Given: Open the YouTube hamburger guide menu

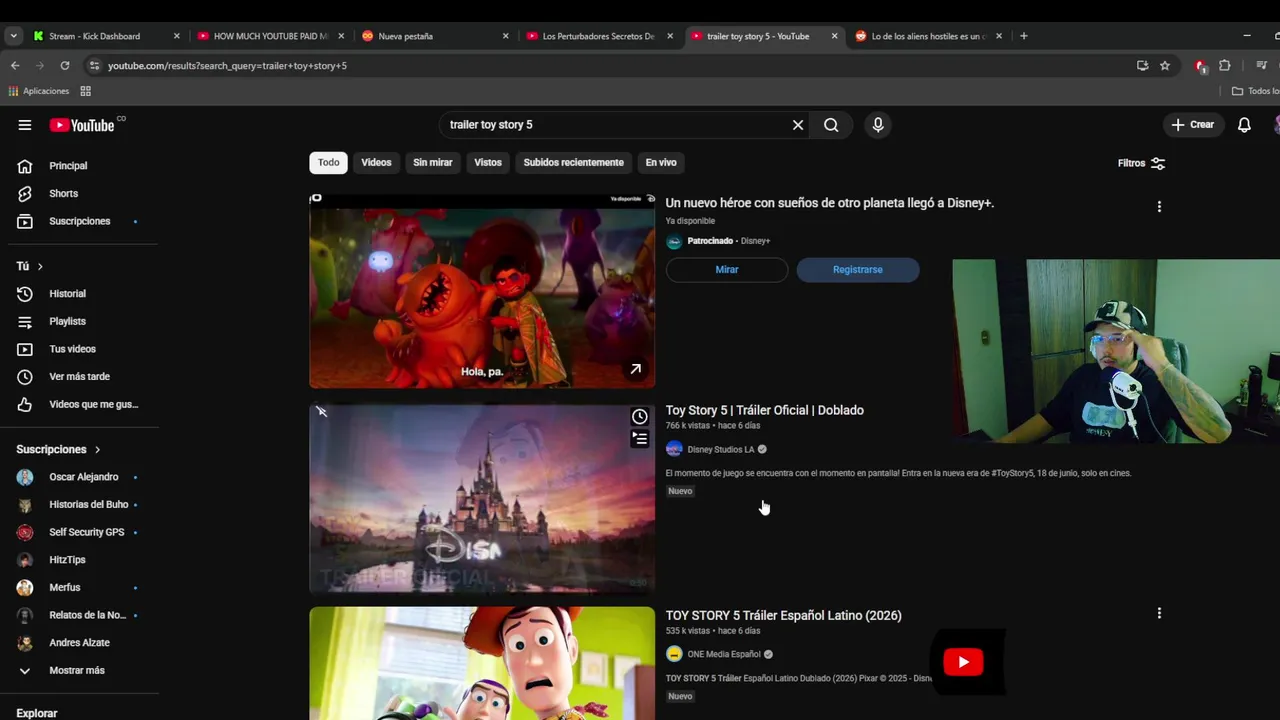Looking at the screenshot, I should [x=25, y=125].
